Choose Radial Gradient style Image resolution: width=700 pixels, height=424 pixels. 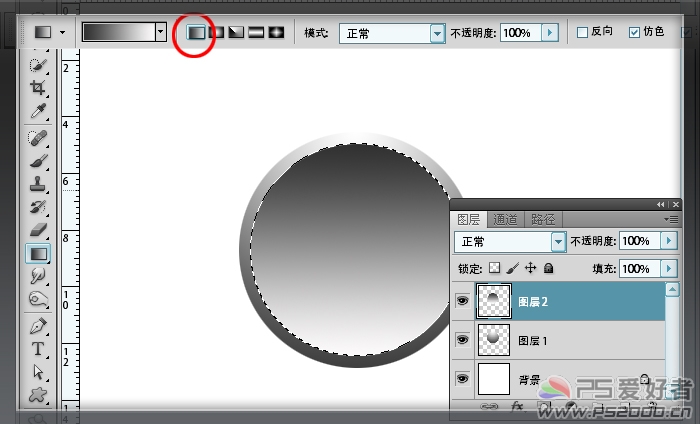216,32
